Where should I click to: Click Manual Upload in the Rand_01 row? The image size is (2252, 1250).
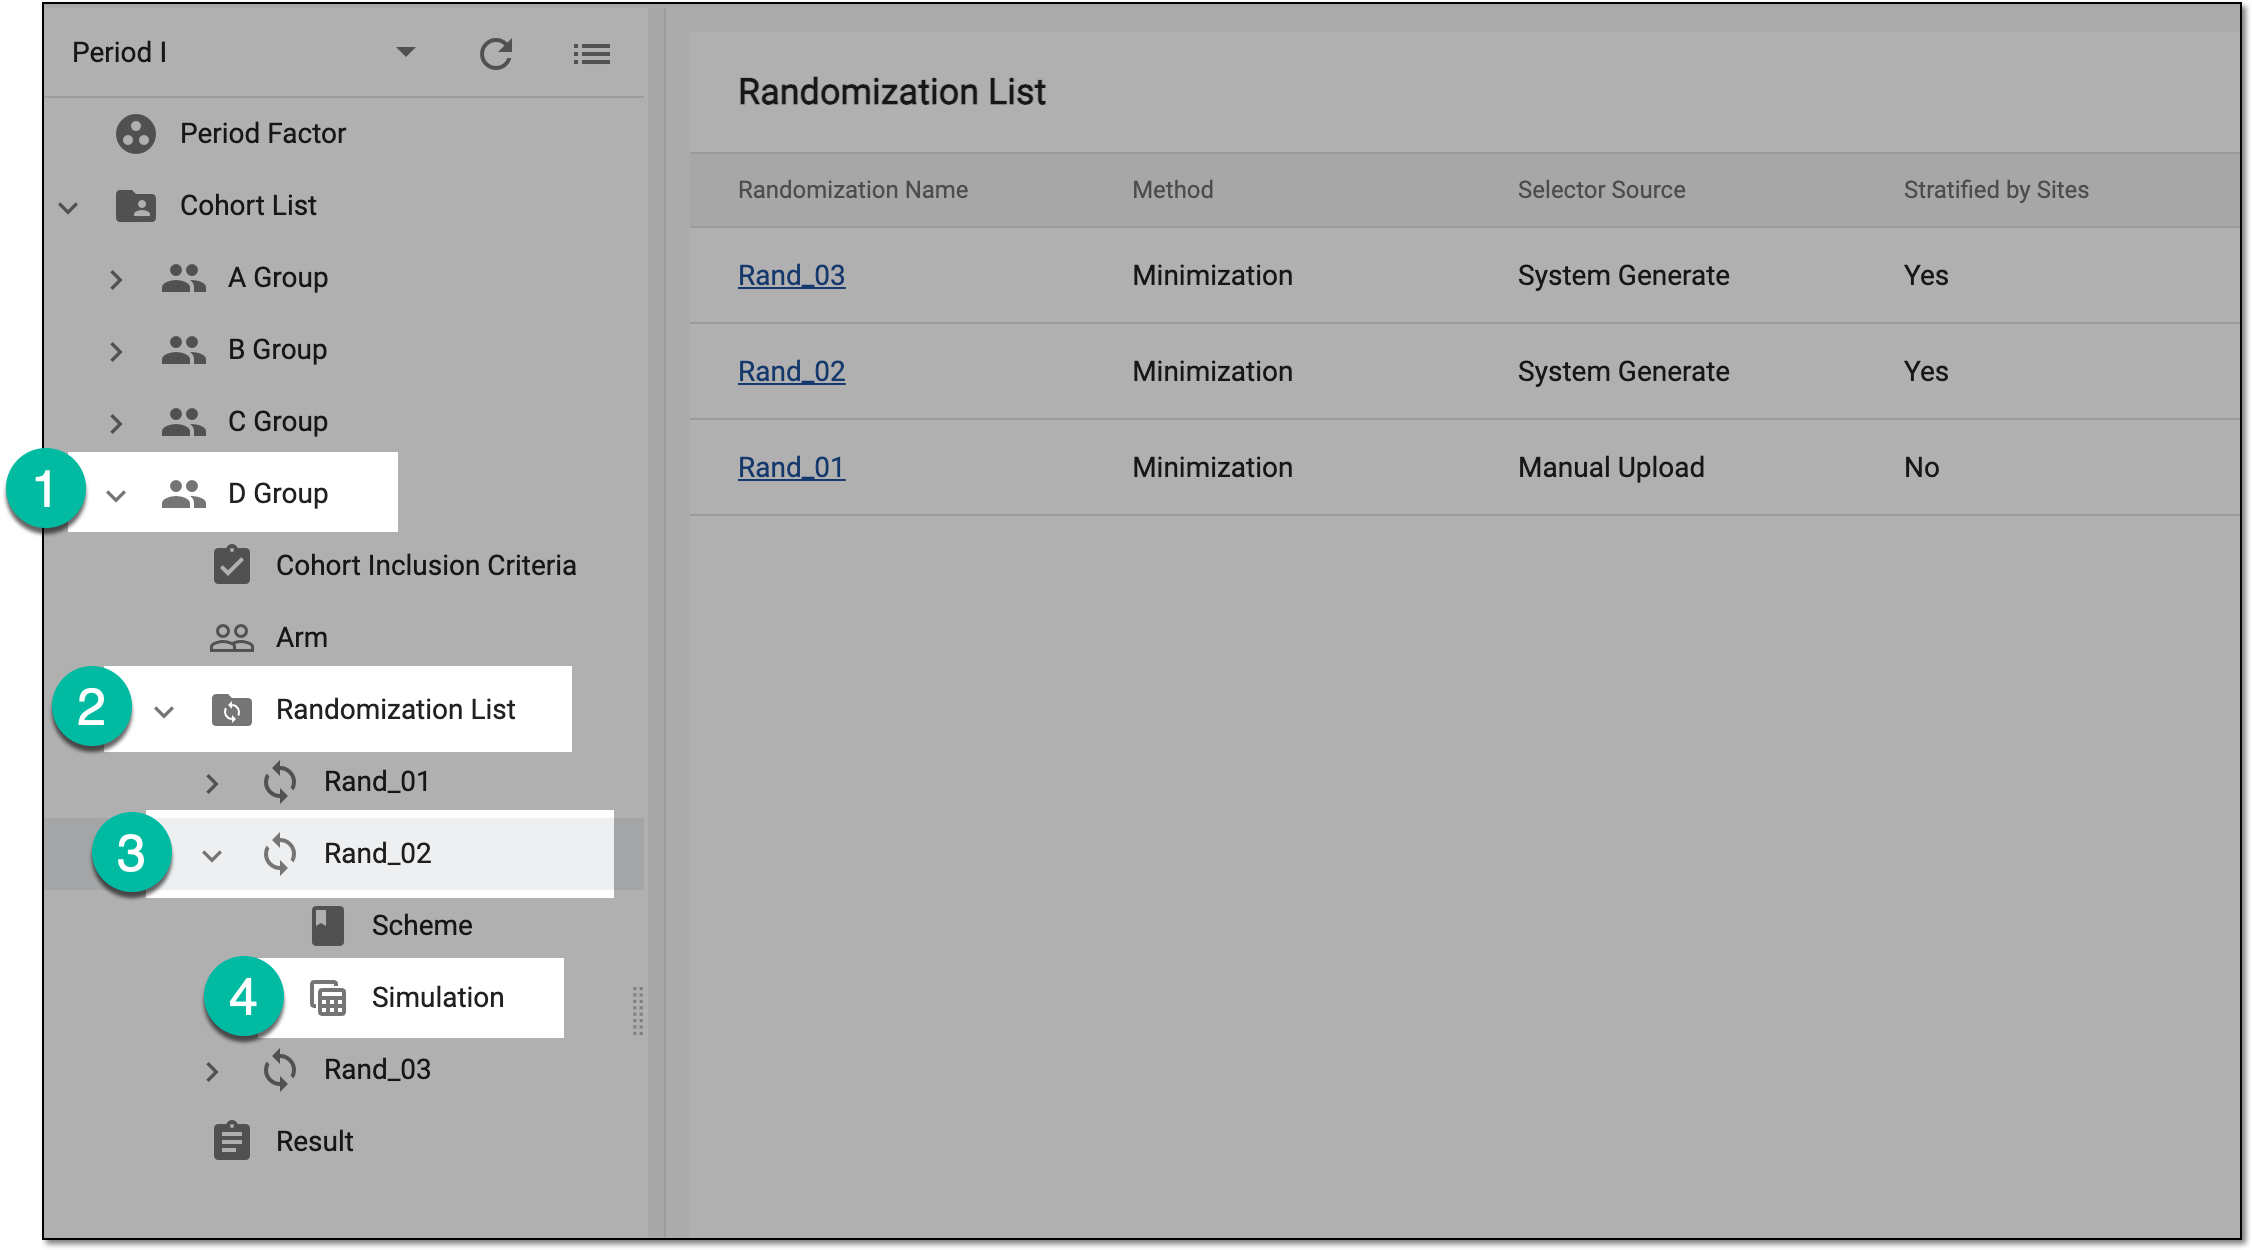coord(1611,467)
